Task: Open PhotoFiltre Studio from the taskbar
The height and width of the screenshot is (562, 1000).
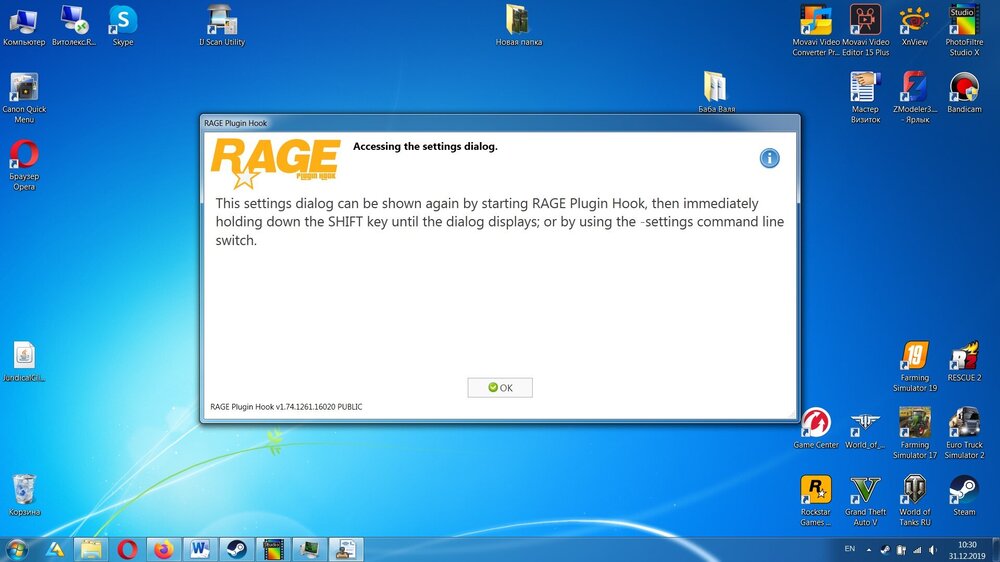Action: point(273,549)
